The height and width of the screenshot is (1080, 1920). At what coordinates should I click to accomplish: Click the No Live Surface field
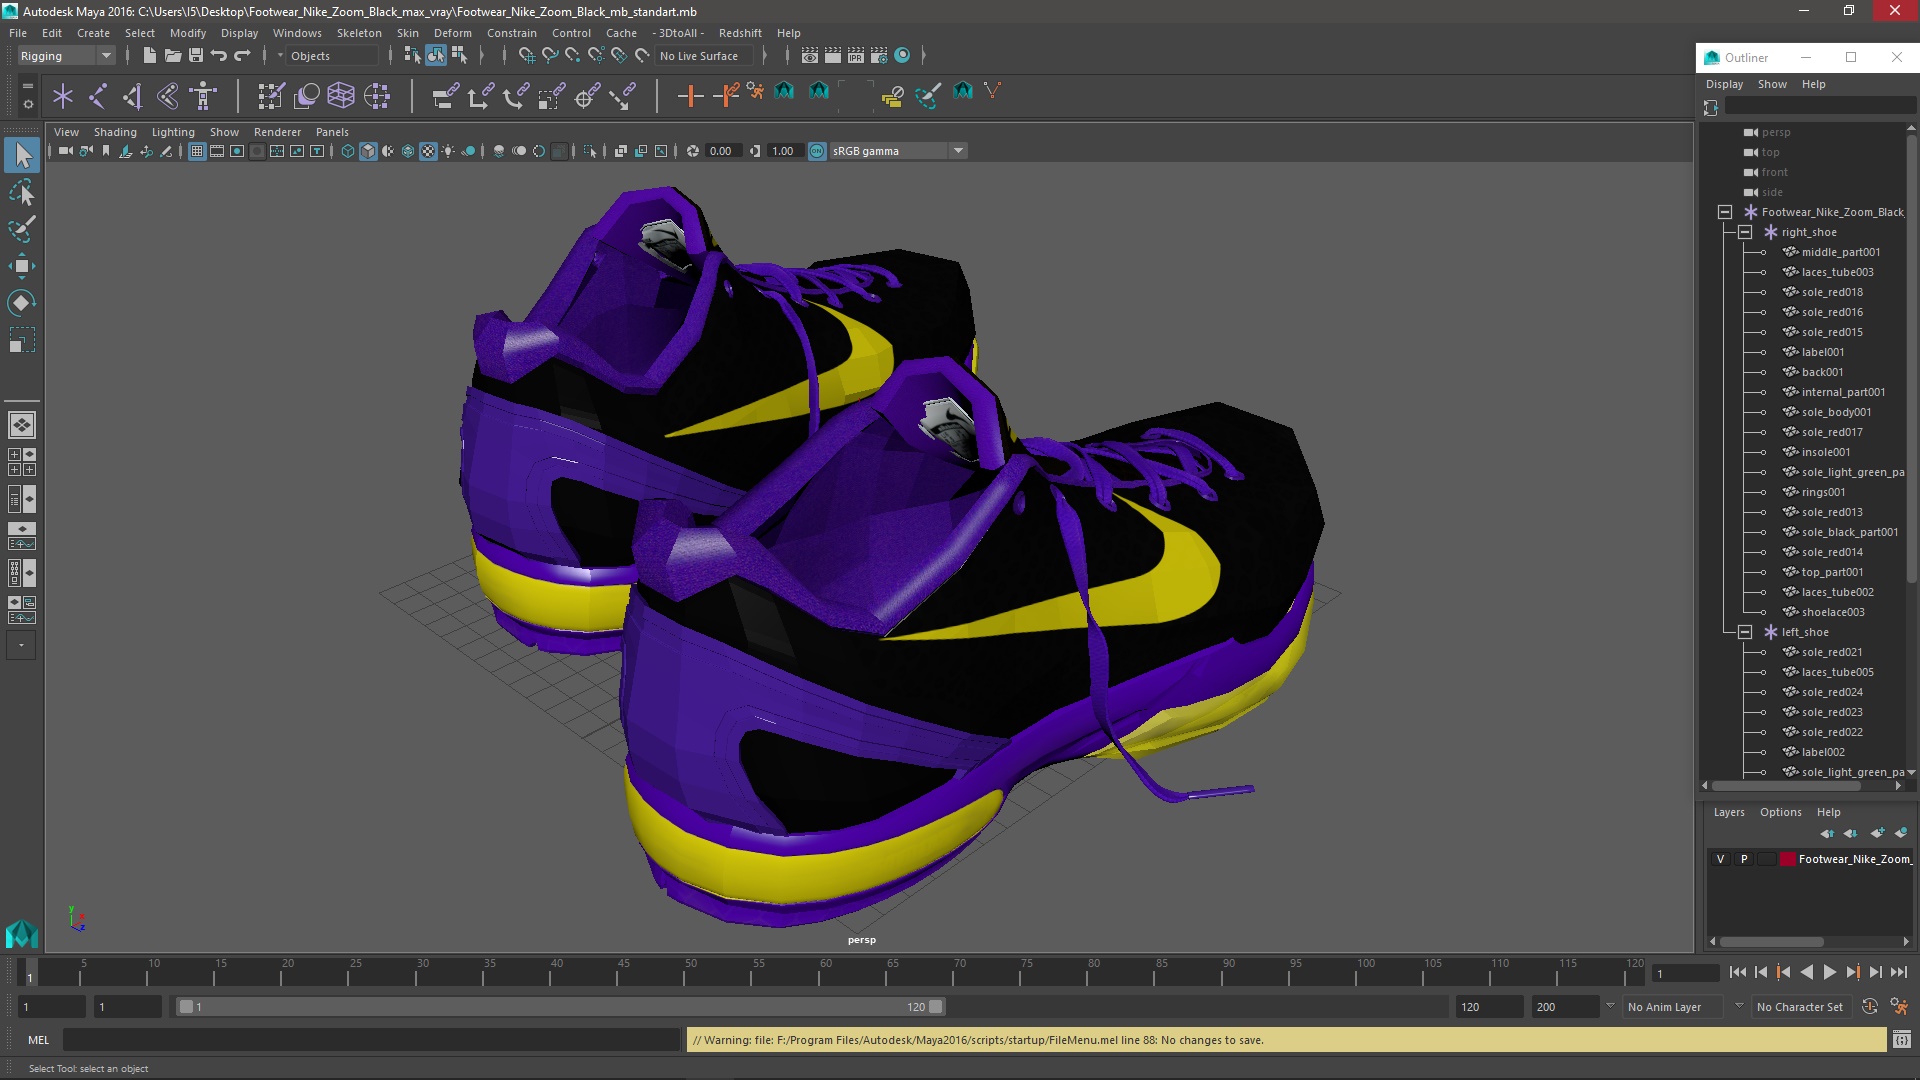(706, 56)
